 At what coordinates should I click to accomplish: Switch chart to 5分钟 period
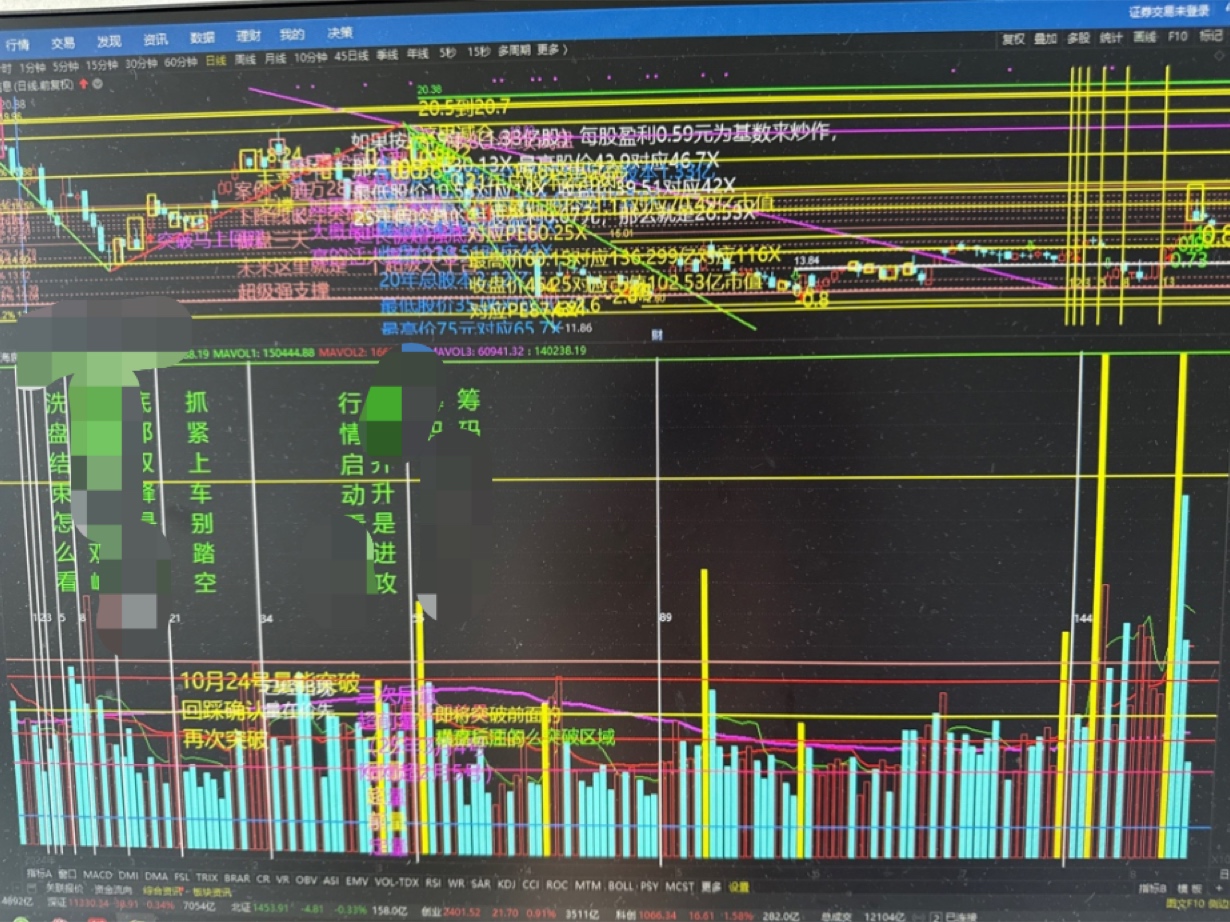[66, 65]
